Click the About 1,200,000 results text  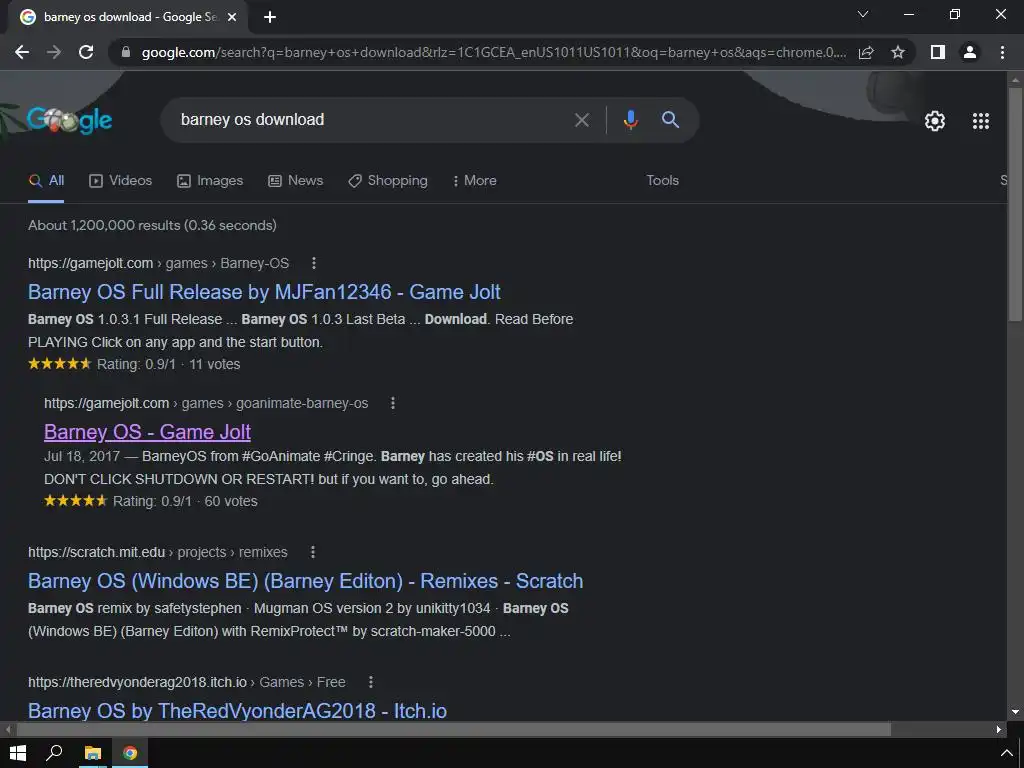pos(152,225)
